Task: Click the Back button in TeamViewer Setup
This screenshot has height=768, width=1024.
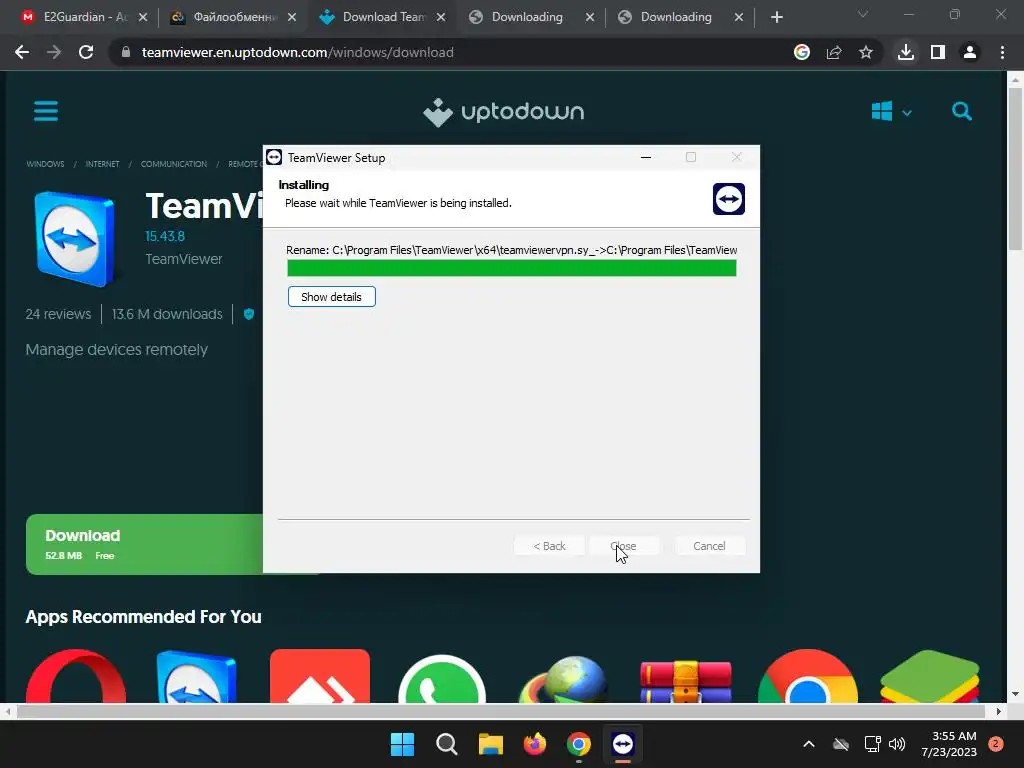Action: pyautogui.click(x=549, y=546)
